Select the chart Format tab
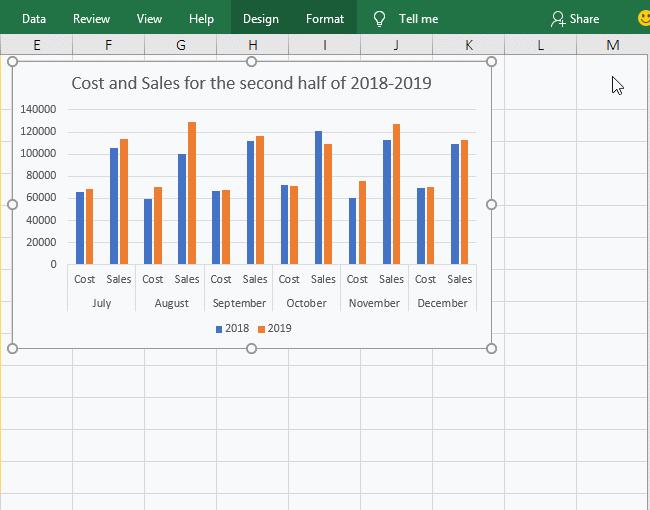 pyautogui.click(x=325, y=18)
